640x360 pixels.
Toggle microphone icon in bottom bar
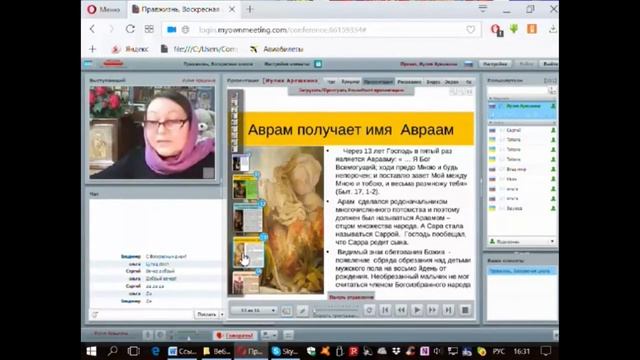pos(148,335)
